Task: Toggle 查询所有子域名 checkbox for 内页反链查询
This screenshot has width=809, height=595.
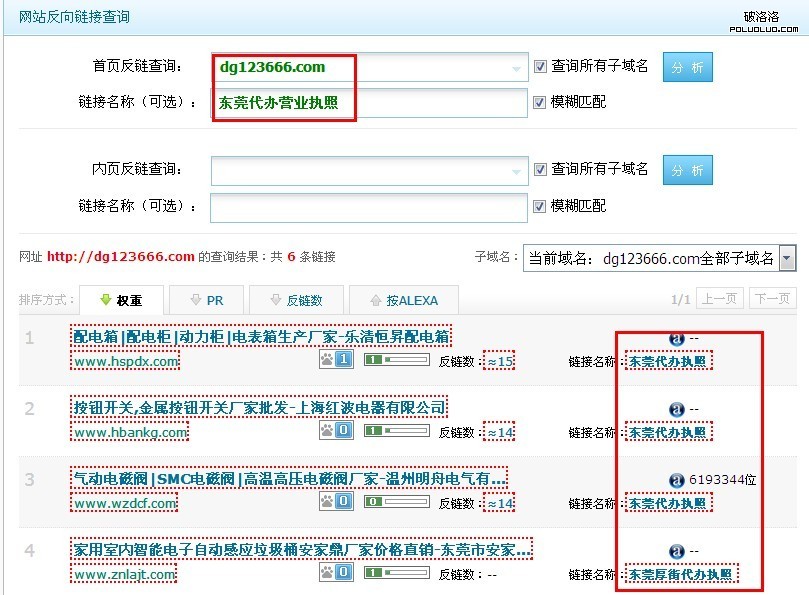Action: (x=541, y=169)
